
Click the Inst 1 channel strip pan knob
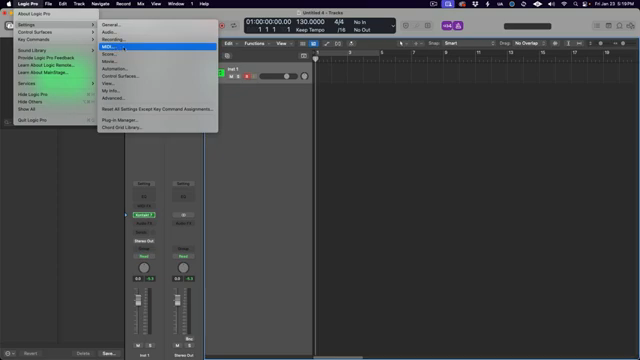pos(144,268)
